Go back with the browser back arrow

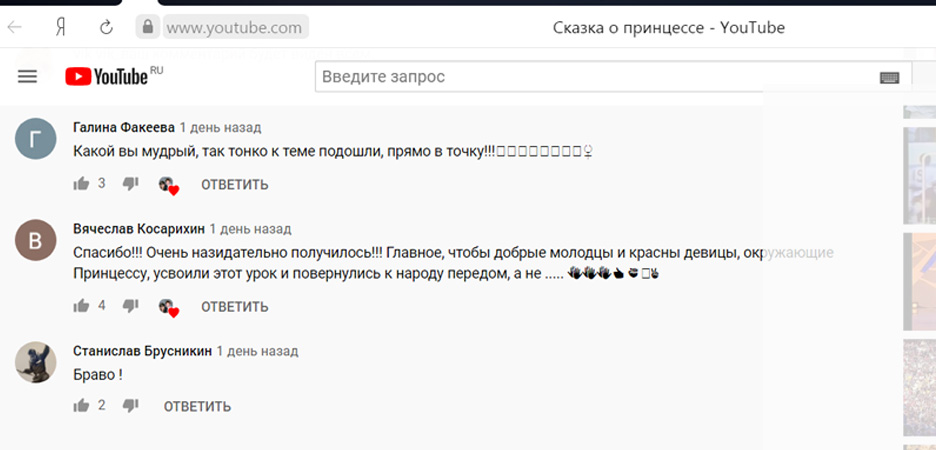pos(14,27)
